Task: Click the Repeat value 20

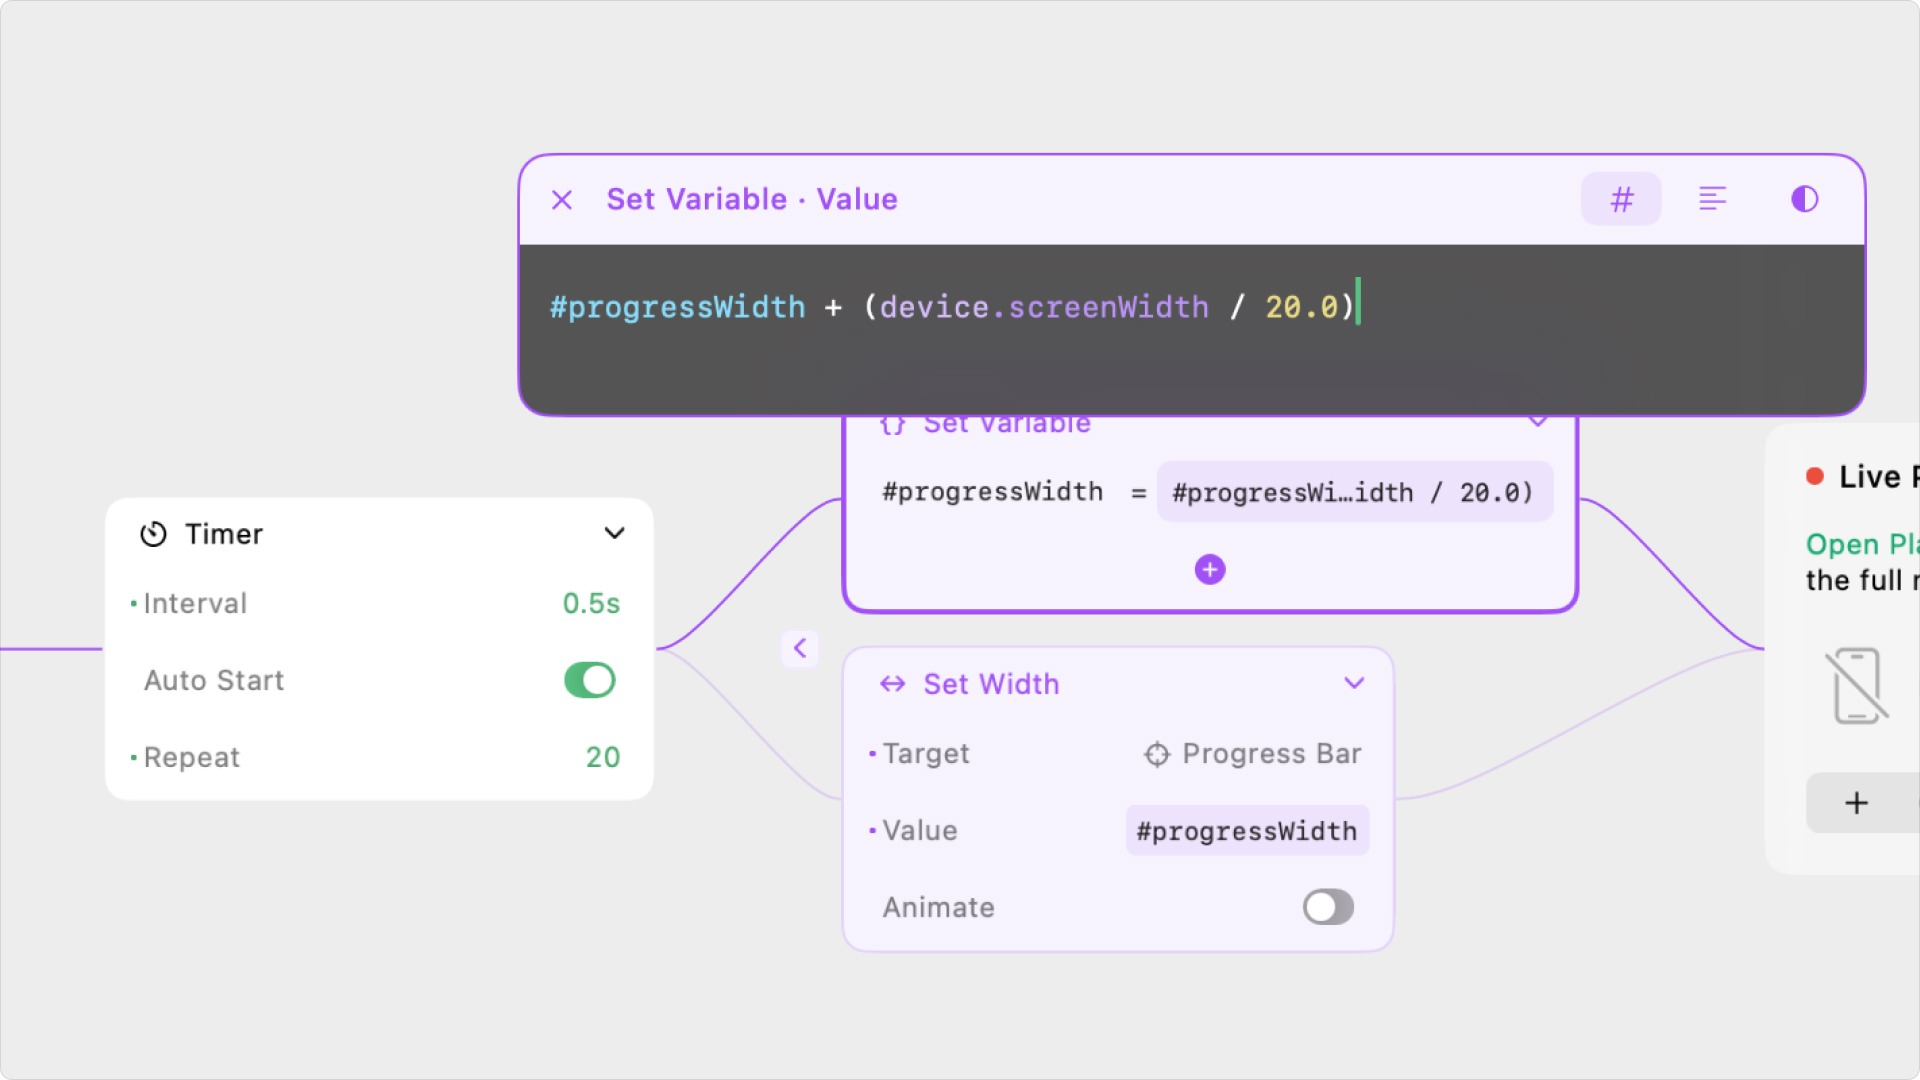Action: pyautogui.click(x=603, y=758)
